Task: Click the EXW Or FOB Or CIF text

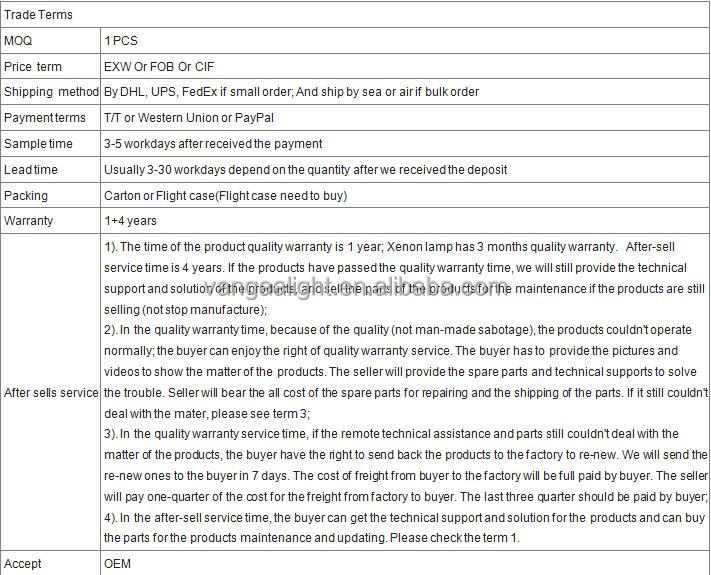Action: tap(159, 67)
